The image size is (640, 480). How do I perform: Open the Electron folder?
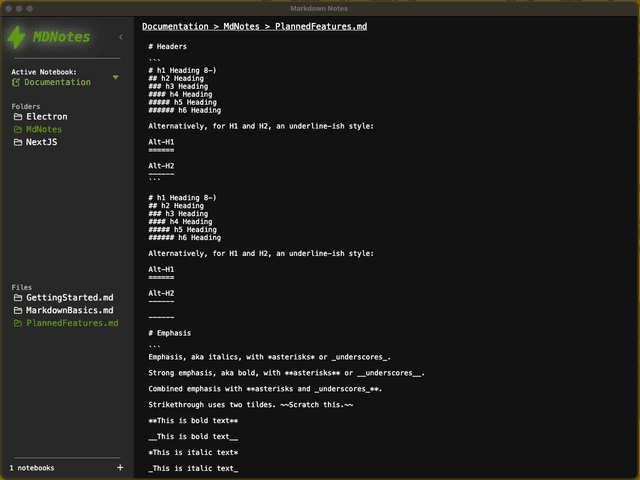point(46,117)
